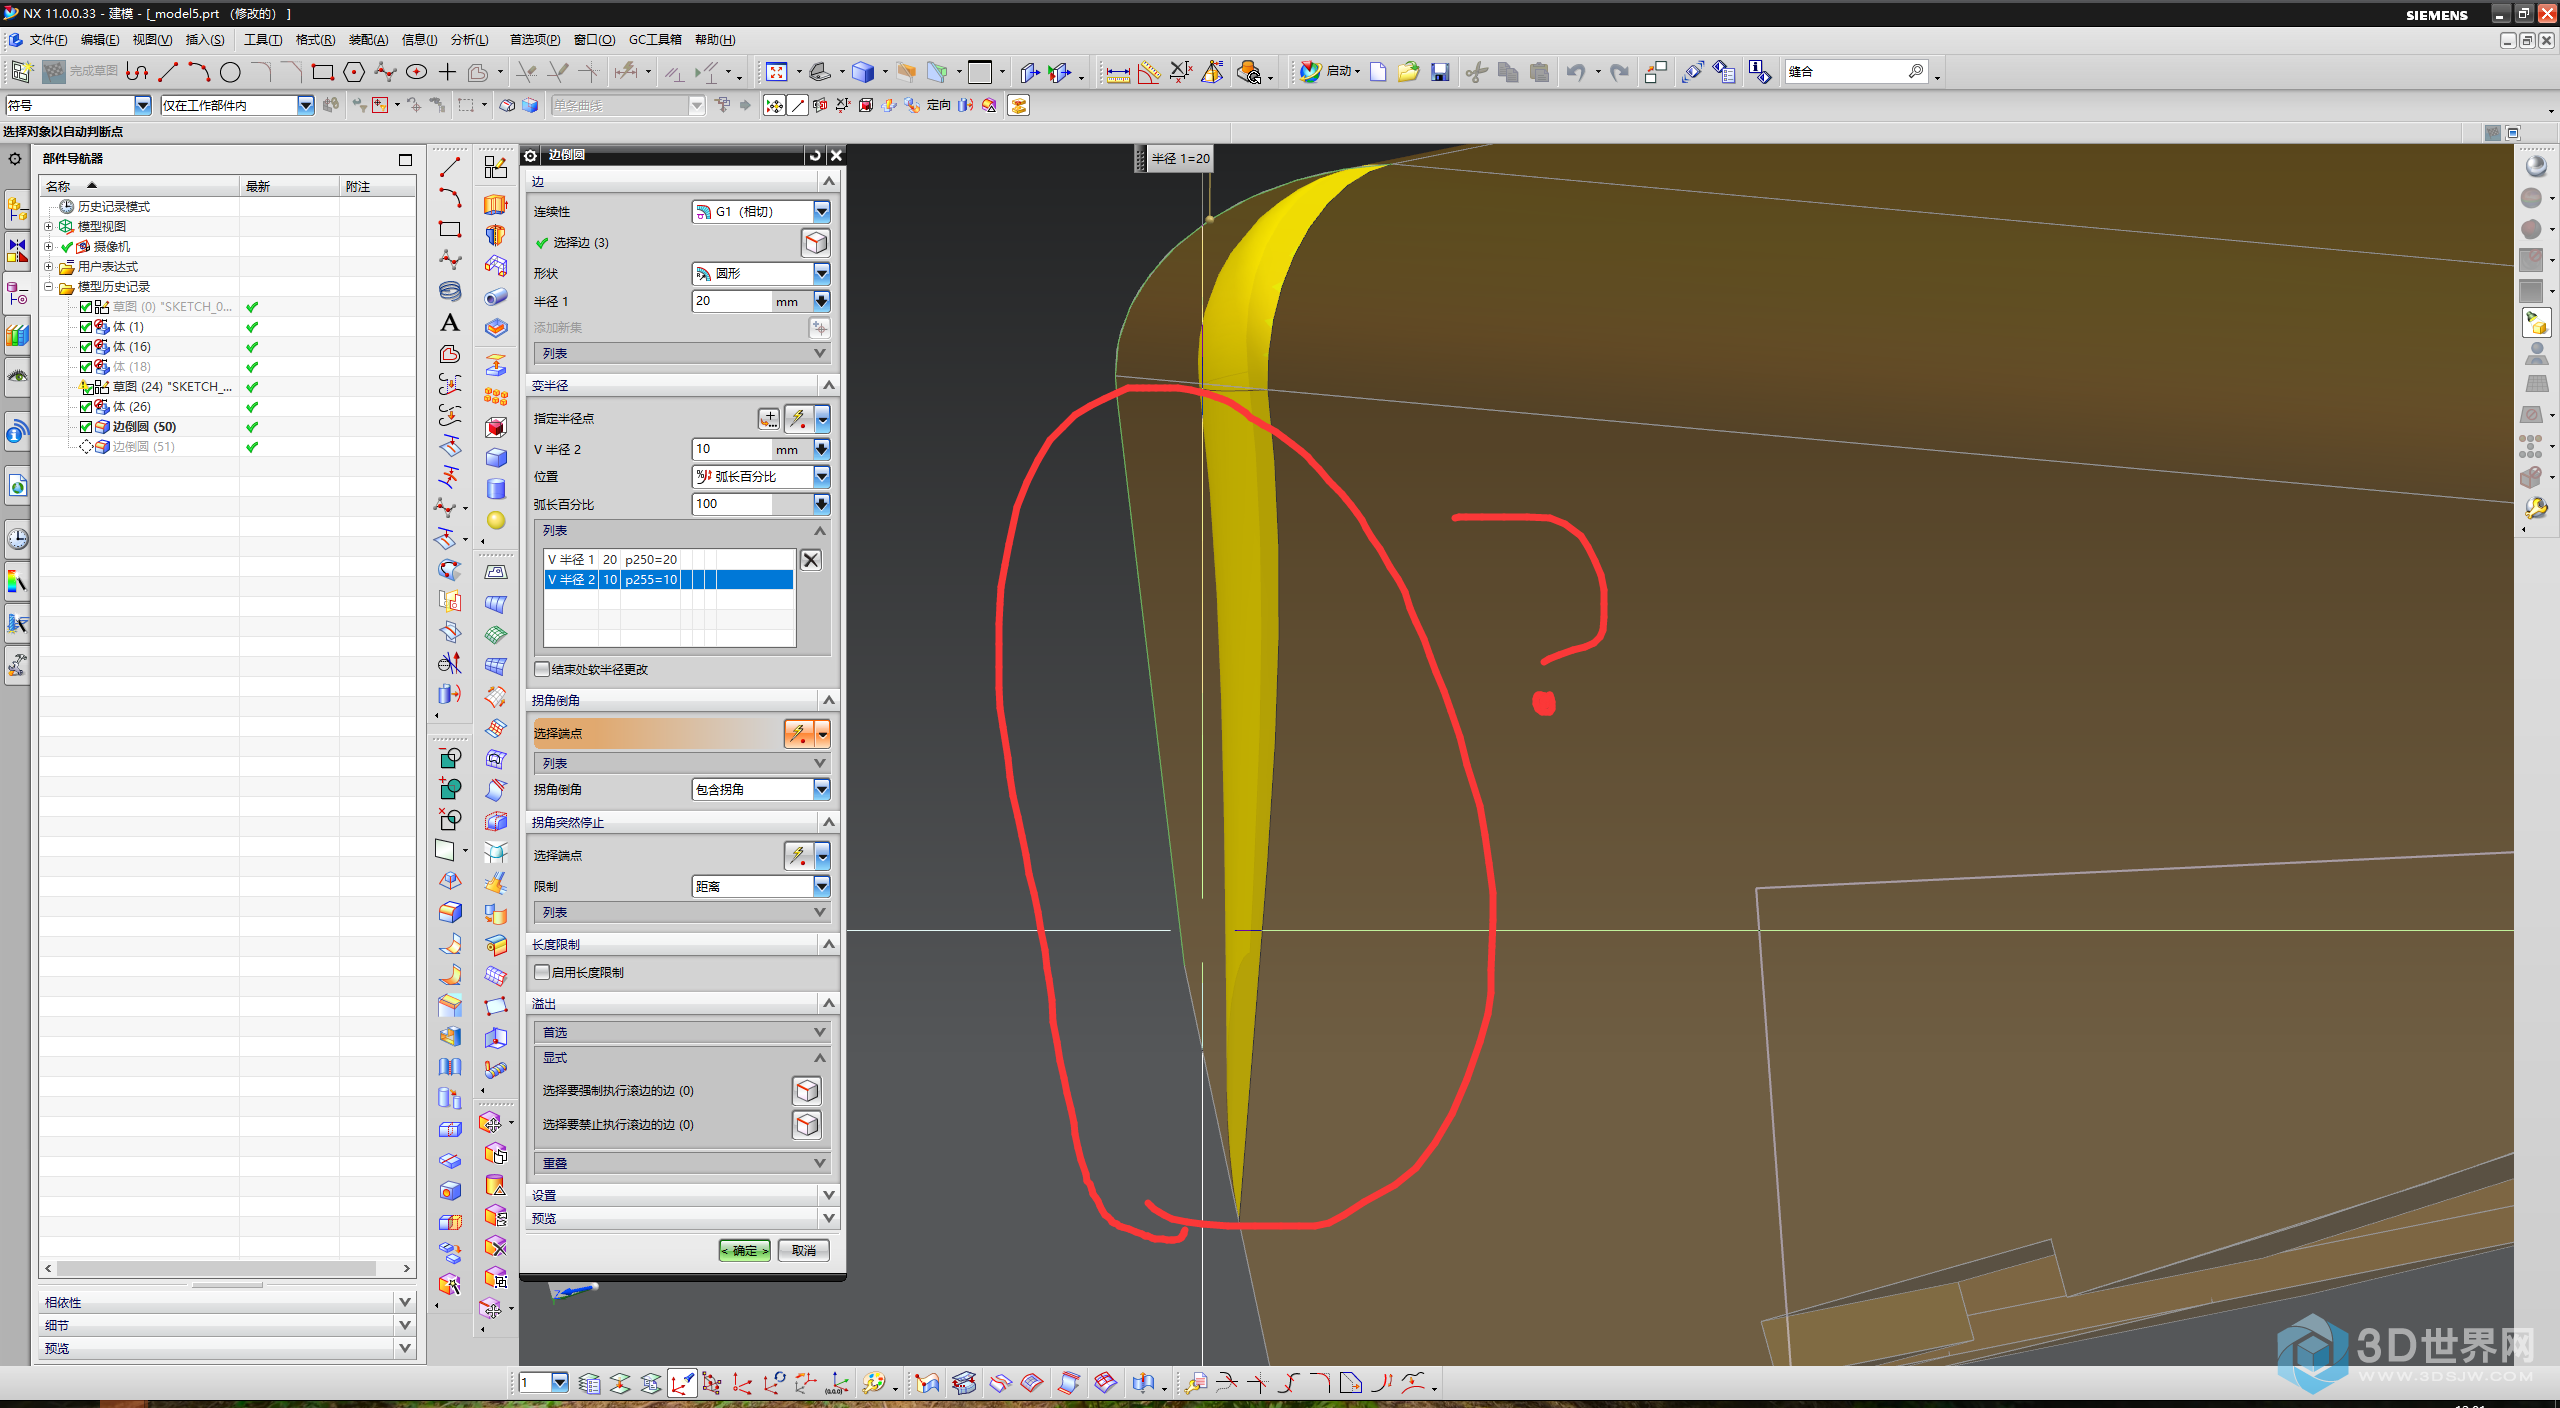Open the 首选项(P) menu
The height and width of the screenshot is (1408, 2560).
click(535, 40)
